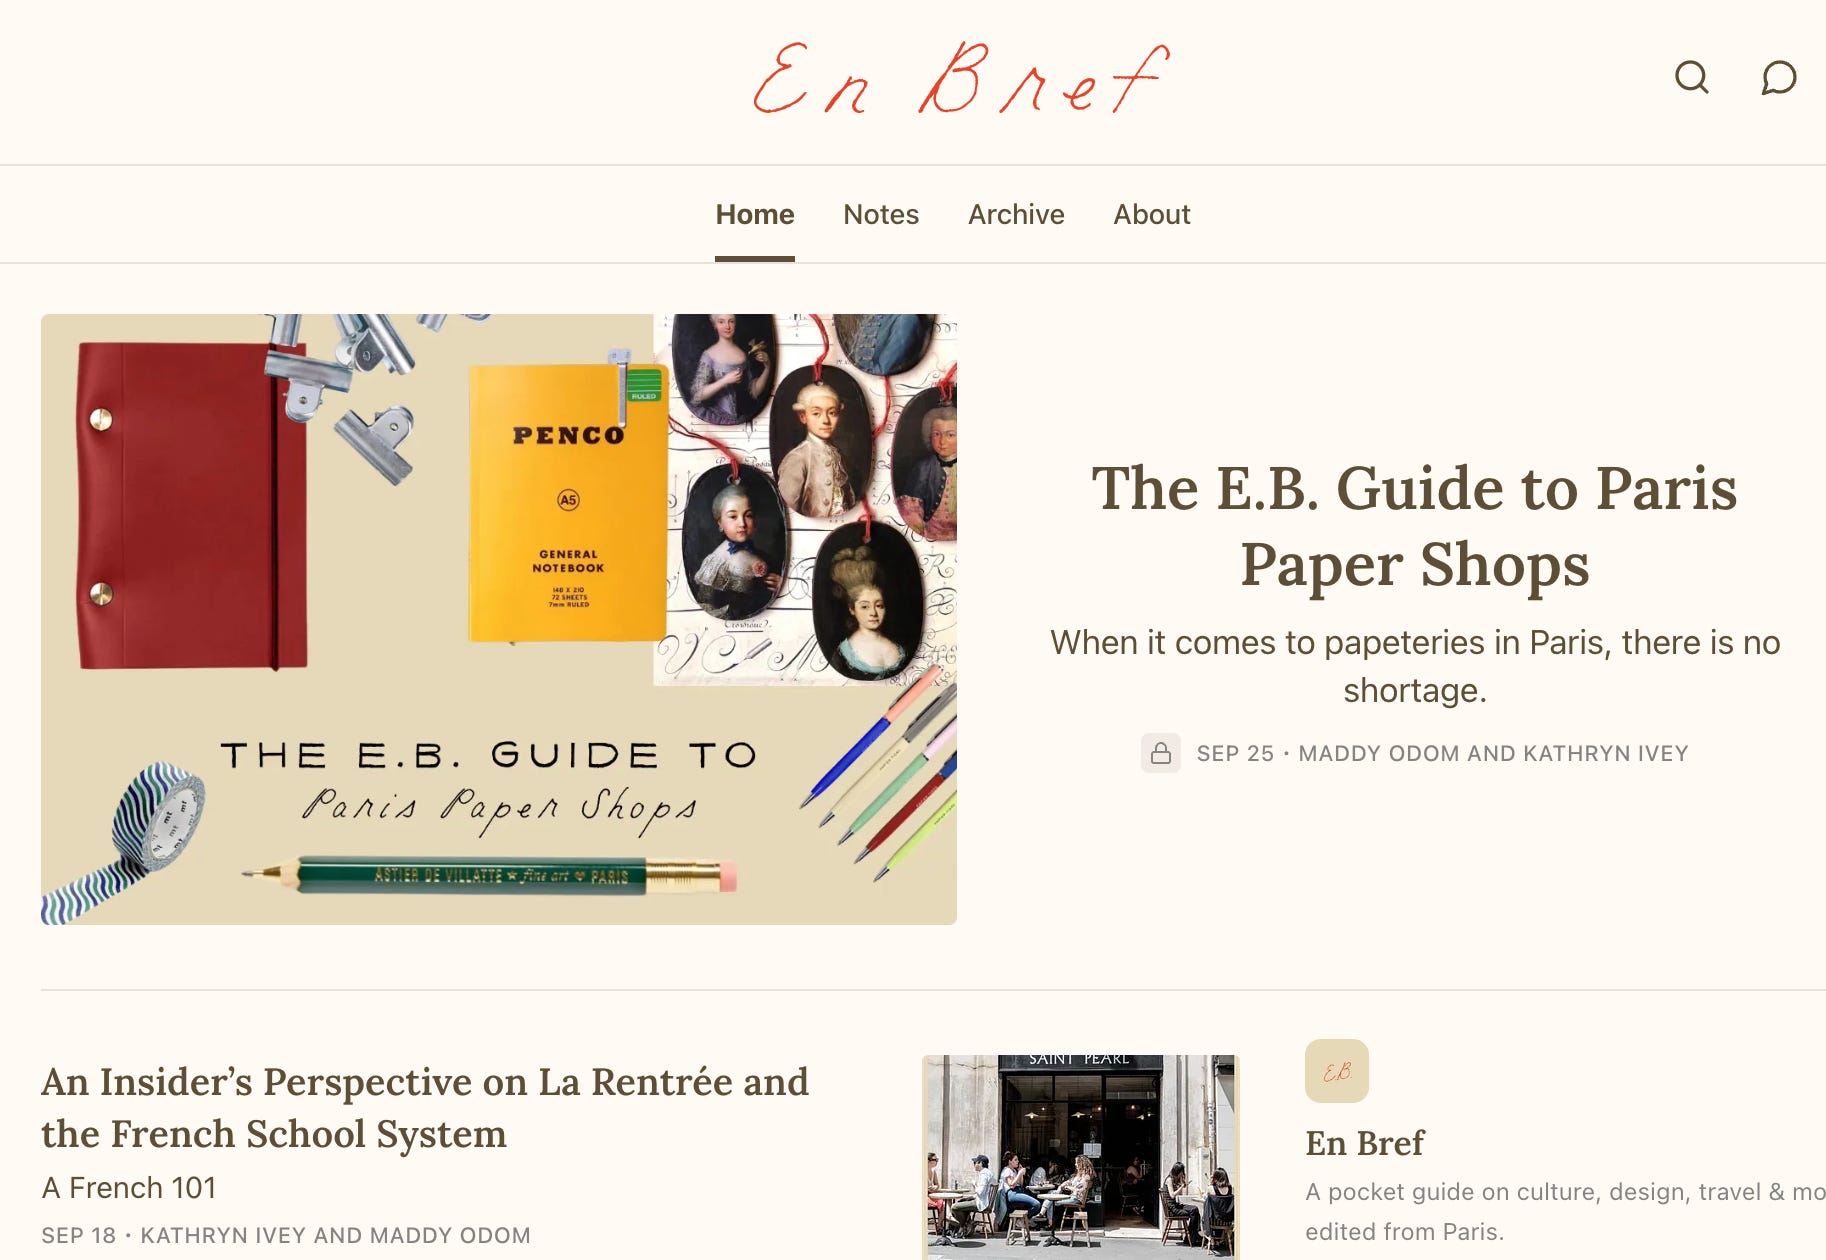The width and height of the screenshot is (1826, 1260).
Task: Click the En Bref sidebar publication name
Action: (x=1365, y=1143)
